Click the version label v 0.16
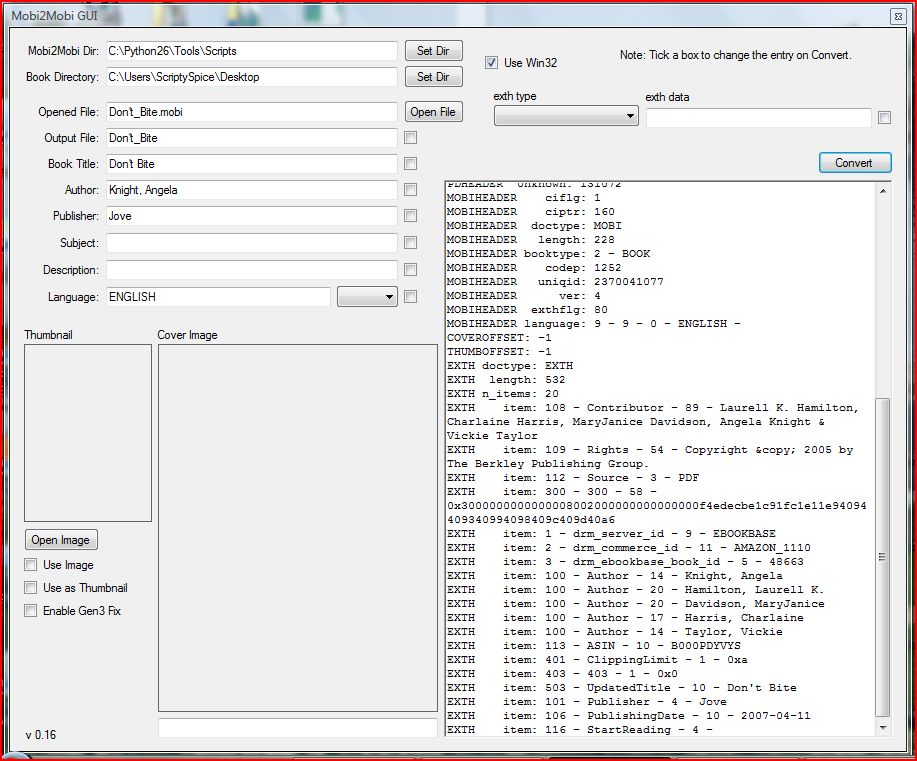 click(41, 735)
